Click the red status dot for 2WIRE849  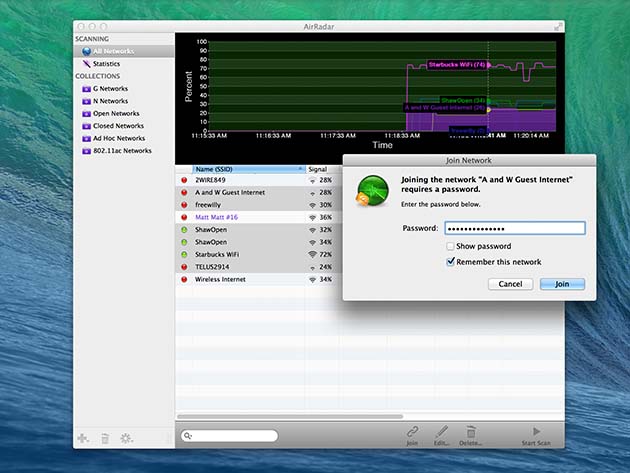coord(184,180)
